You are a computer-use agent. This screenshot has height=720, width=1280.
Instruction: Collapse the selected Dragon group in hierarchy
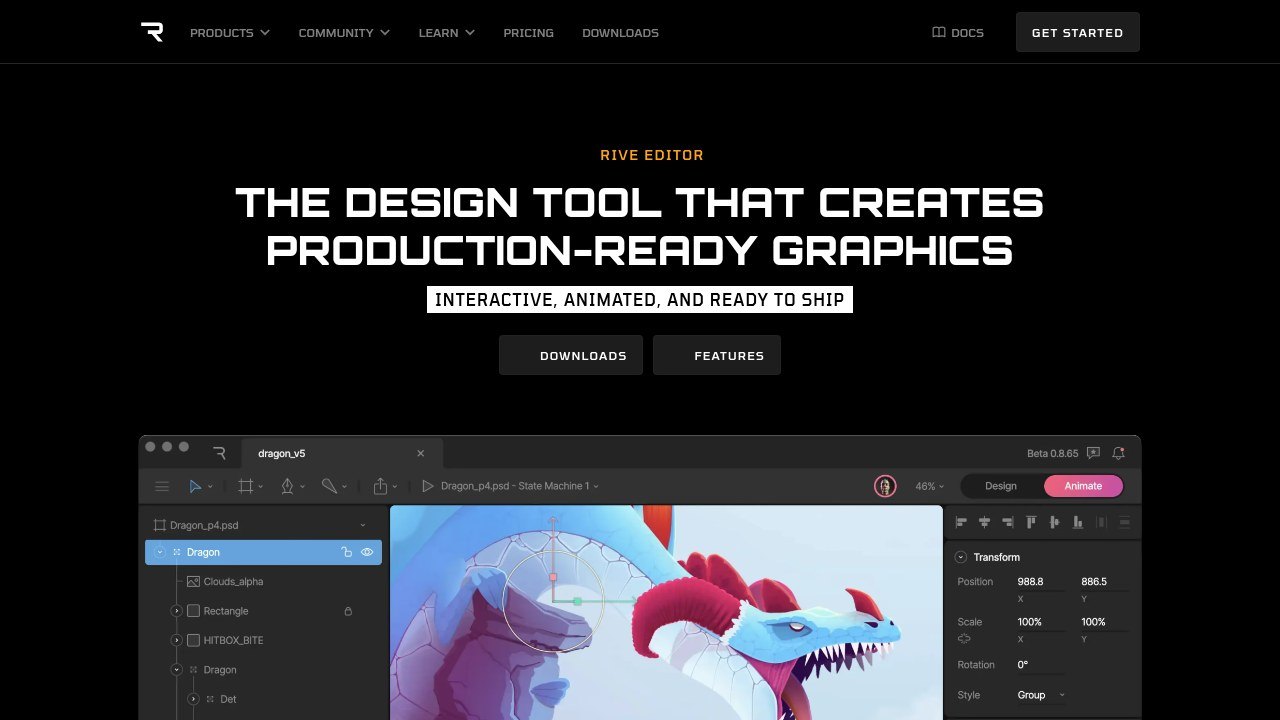(159, 552)
